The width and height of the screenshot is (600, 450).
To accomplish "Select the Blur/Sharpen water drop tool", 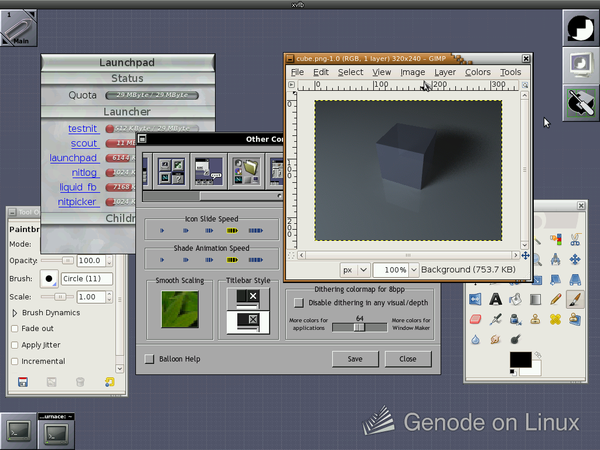I will tap(475, 339).
